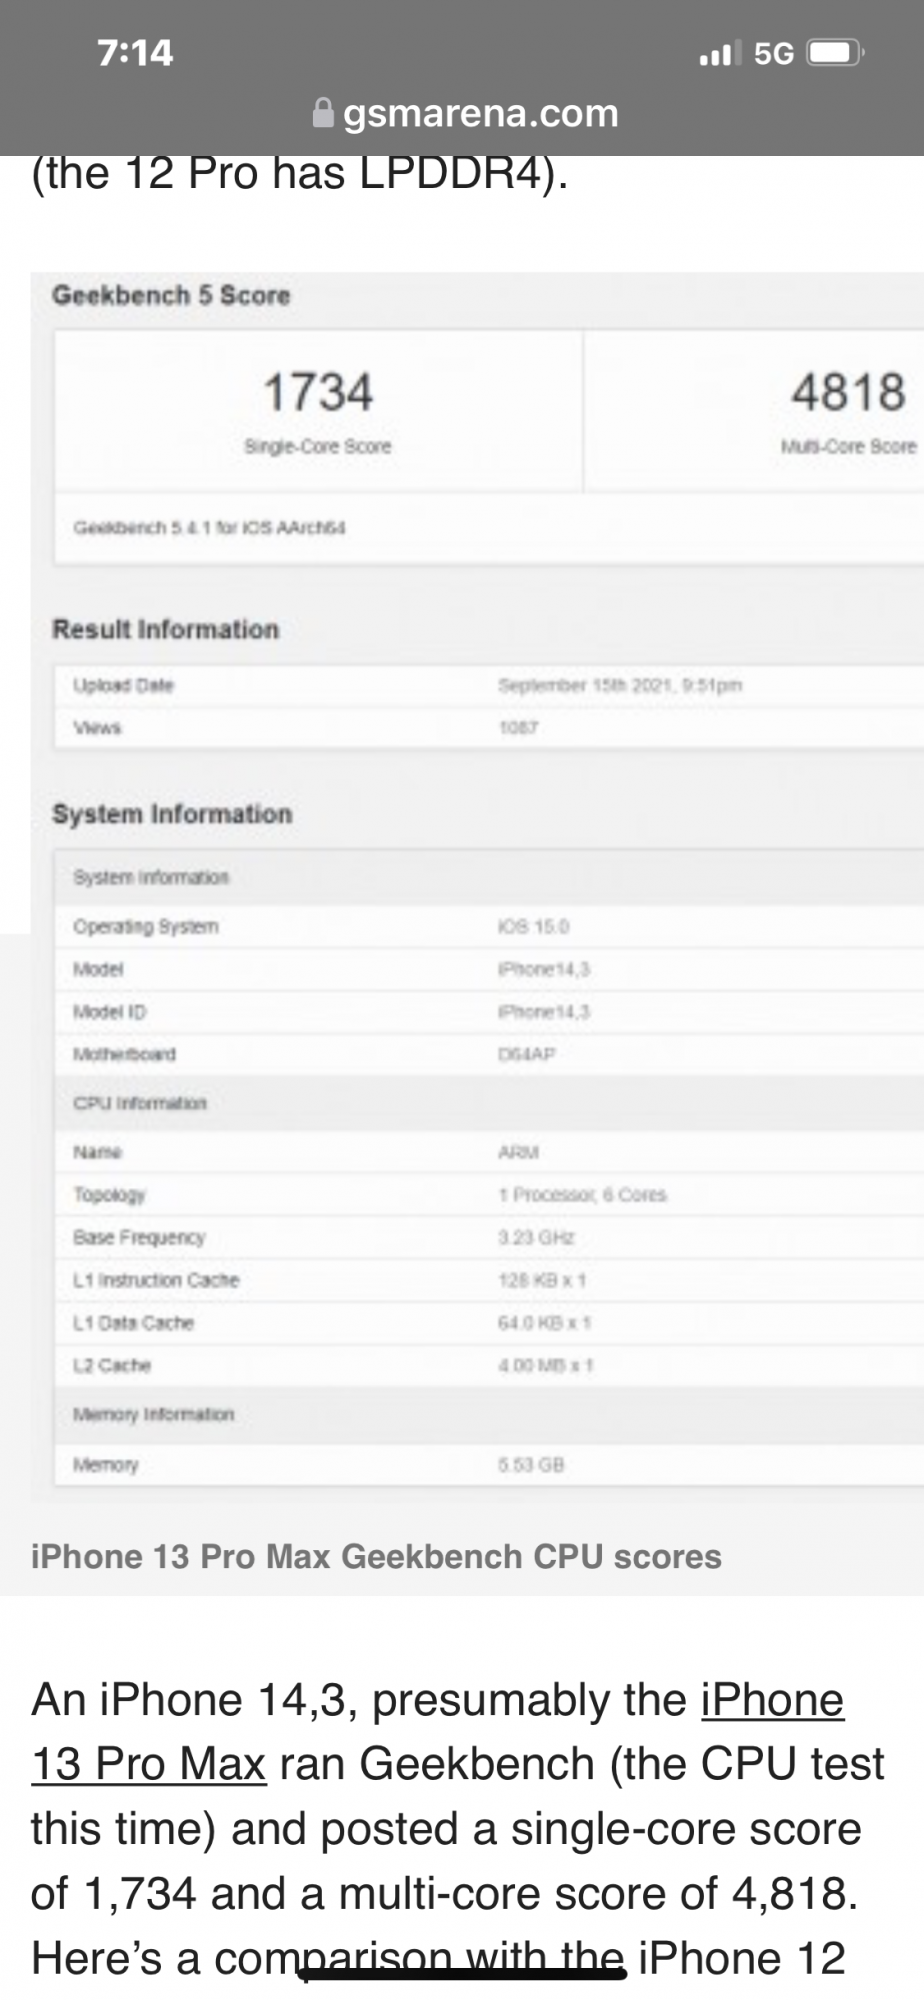Tap the gsmarena.com address bar

pyautogui.click(x=466, y=113)
